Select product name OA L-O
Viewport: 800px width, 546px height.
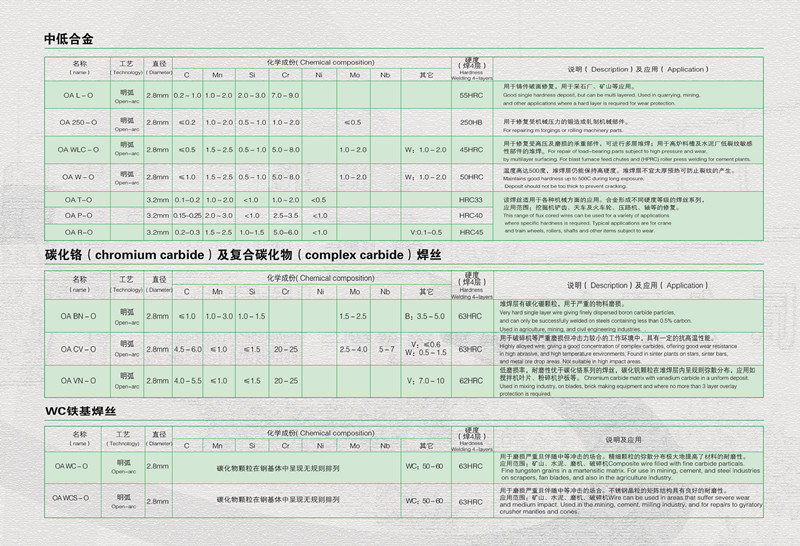[x=78, y=95]
